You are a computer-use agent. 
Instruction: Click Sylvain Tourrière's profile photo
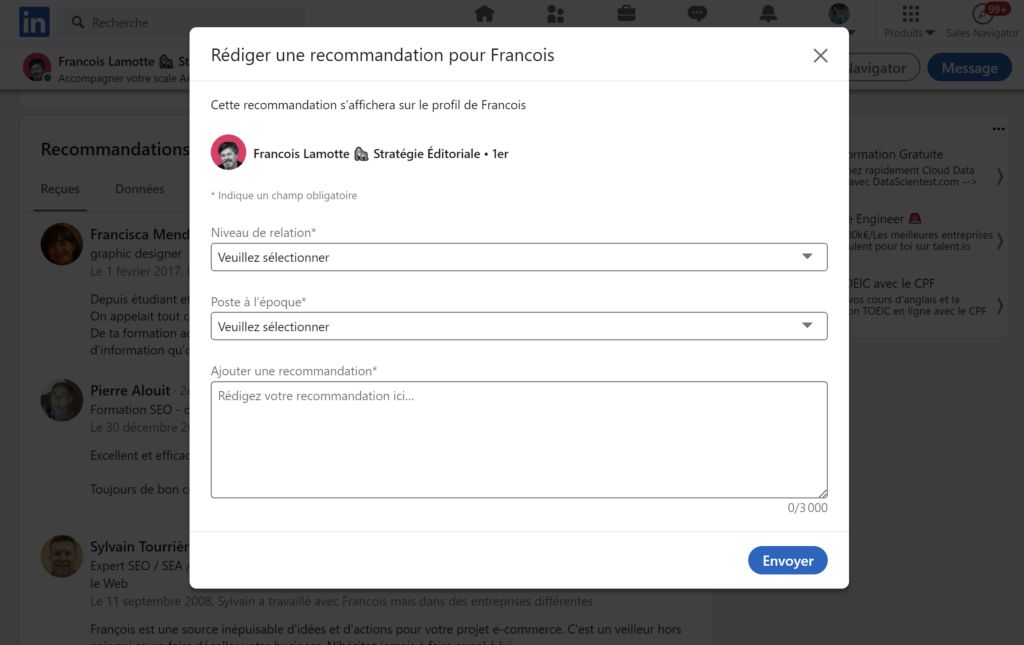61,556
